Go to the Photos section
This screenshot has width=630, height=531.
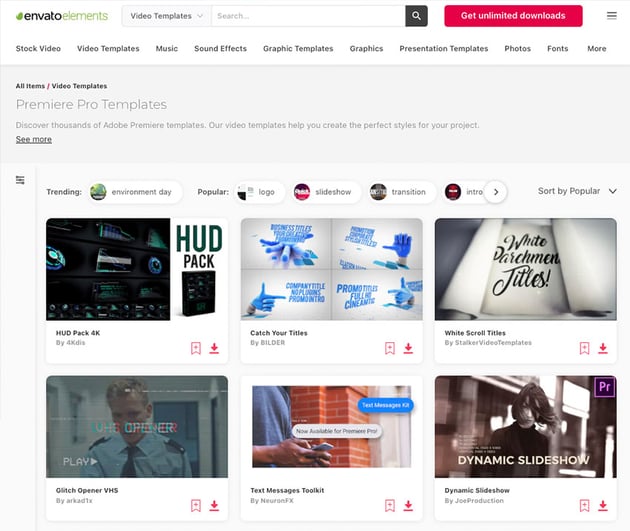tap(518, 49)
